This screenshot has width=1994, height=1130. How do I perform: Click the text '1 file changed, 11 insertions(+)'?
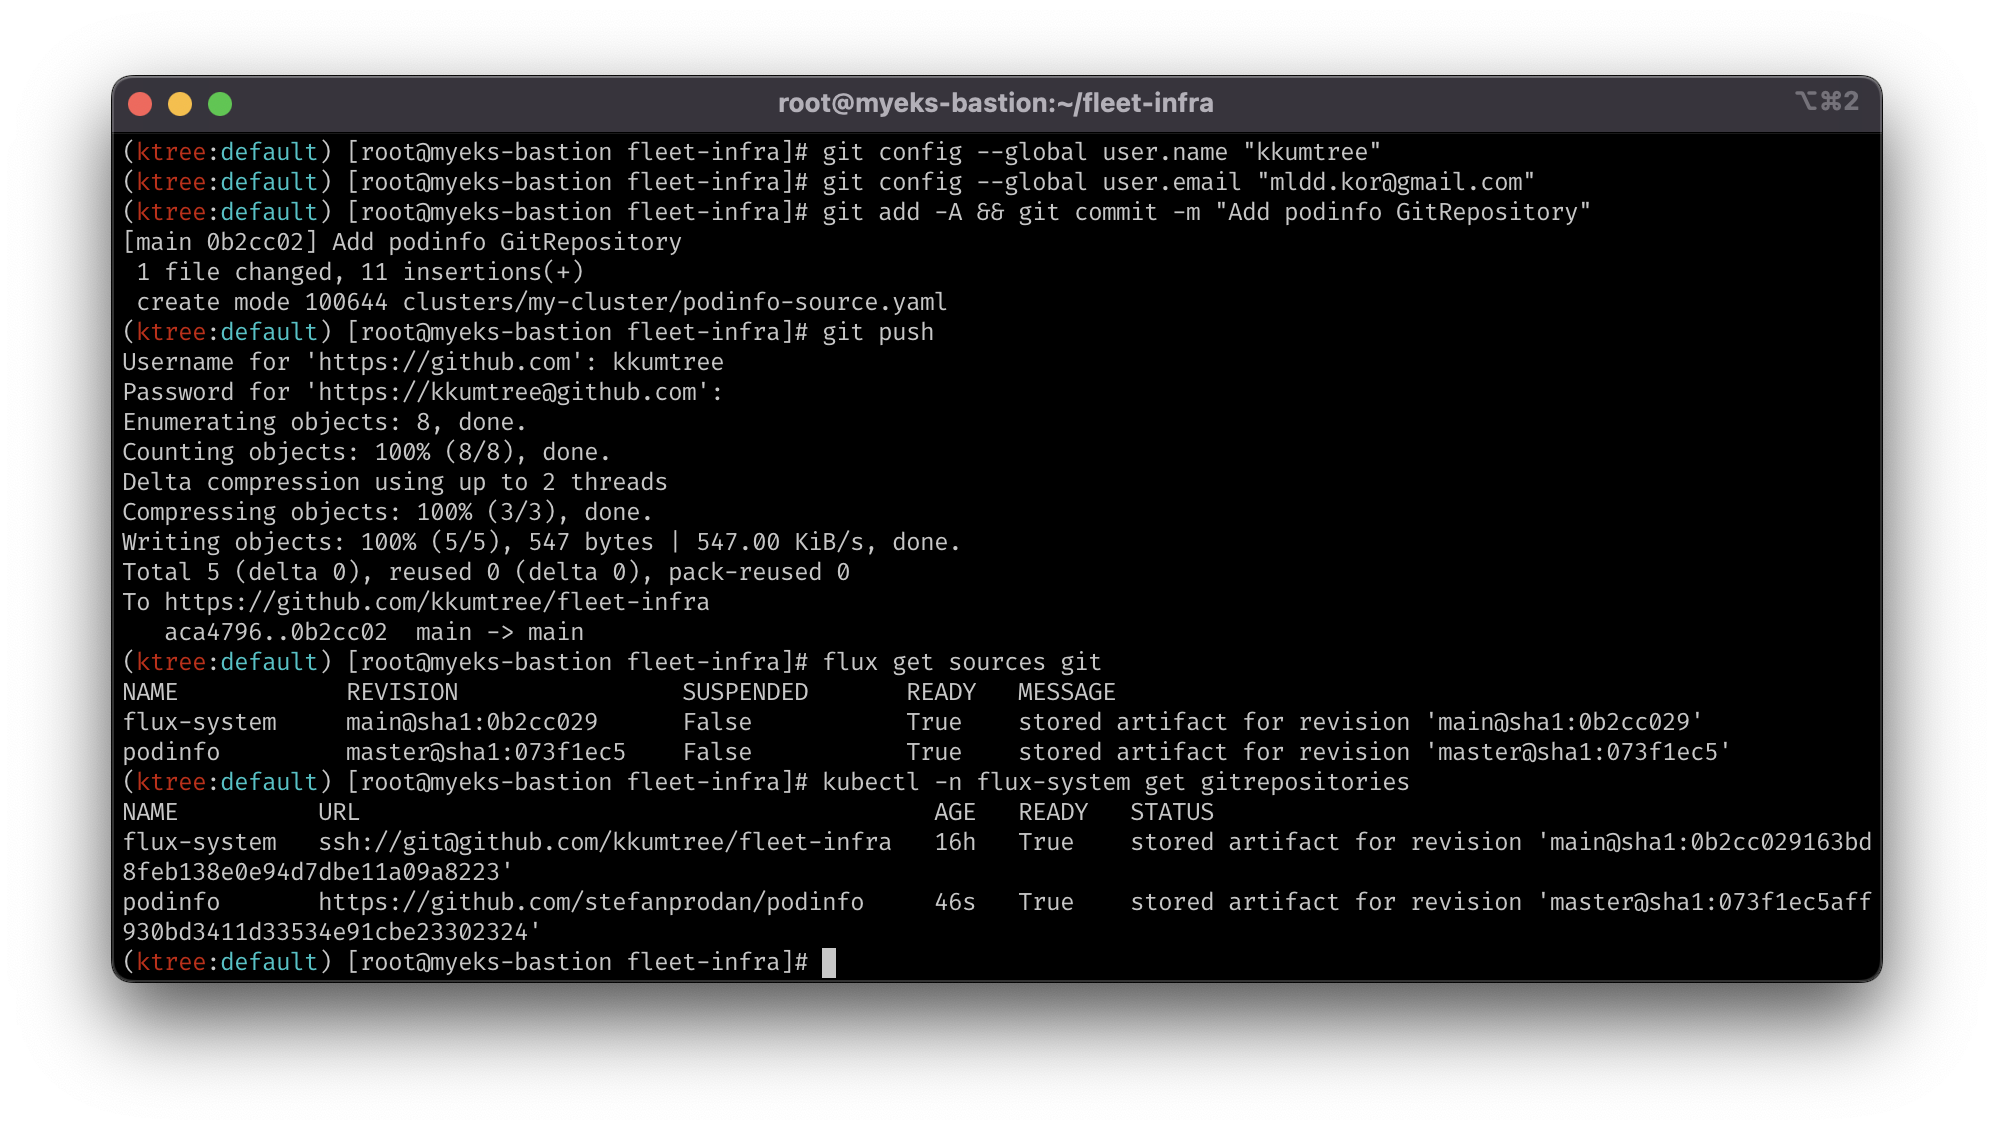360,272
